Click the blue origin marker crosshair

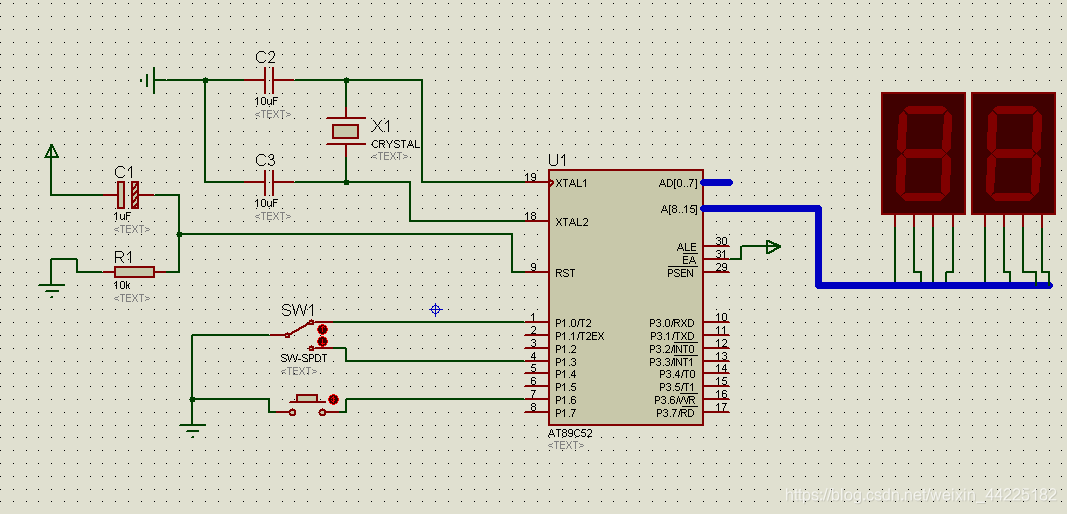[436, 310]
